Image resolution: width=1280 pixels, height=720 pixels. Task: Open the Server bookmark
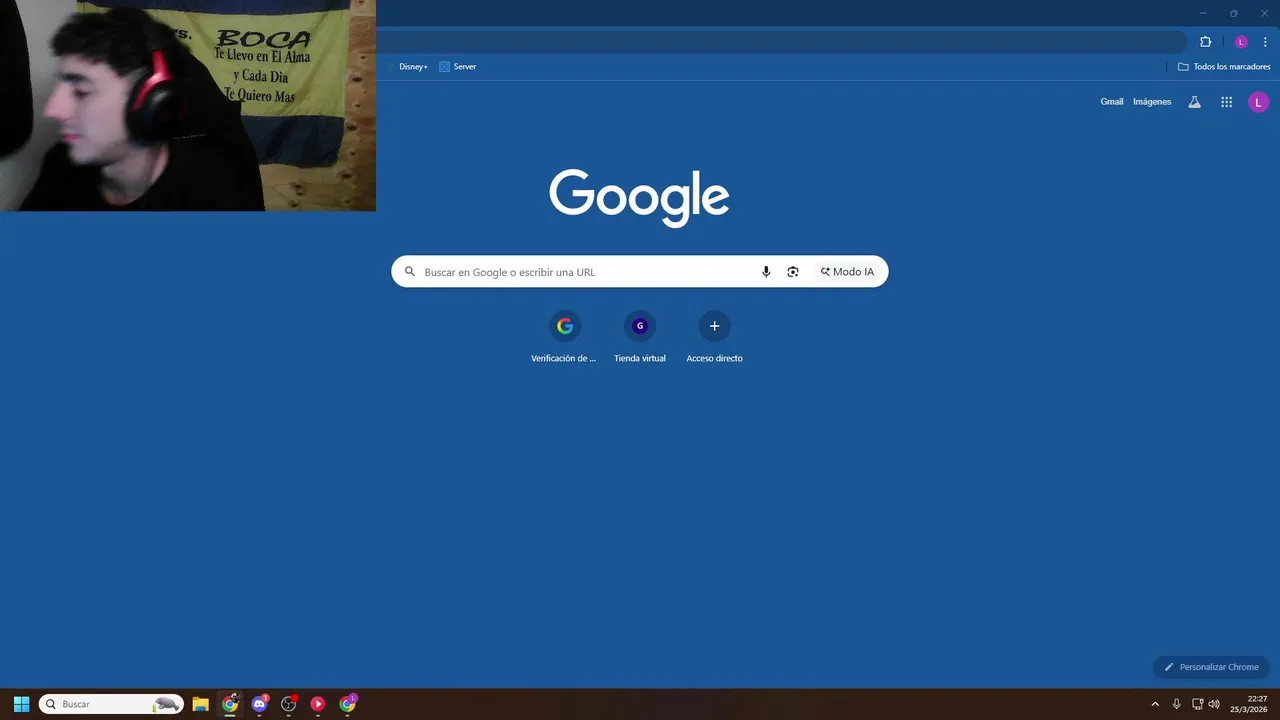[458, 67]
